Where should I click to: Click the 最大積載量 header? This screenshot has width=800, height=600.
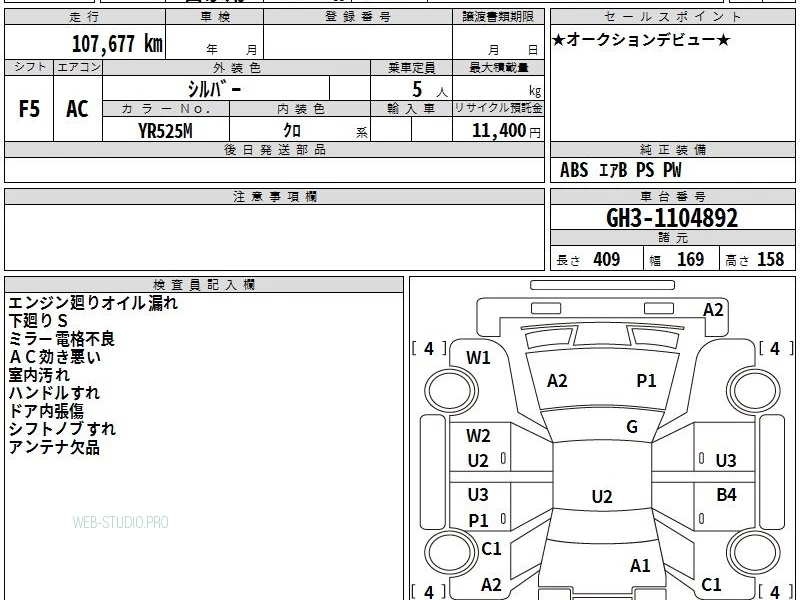(498, 68)
